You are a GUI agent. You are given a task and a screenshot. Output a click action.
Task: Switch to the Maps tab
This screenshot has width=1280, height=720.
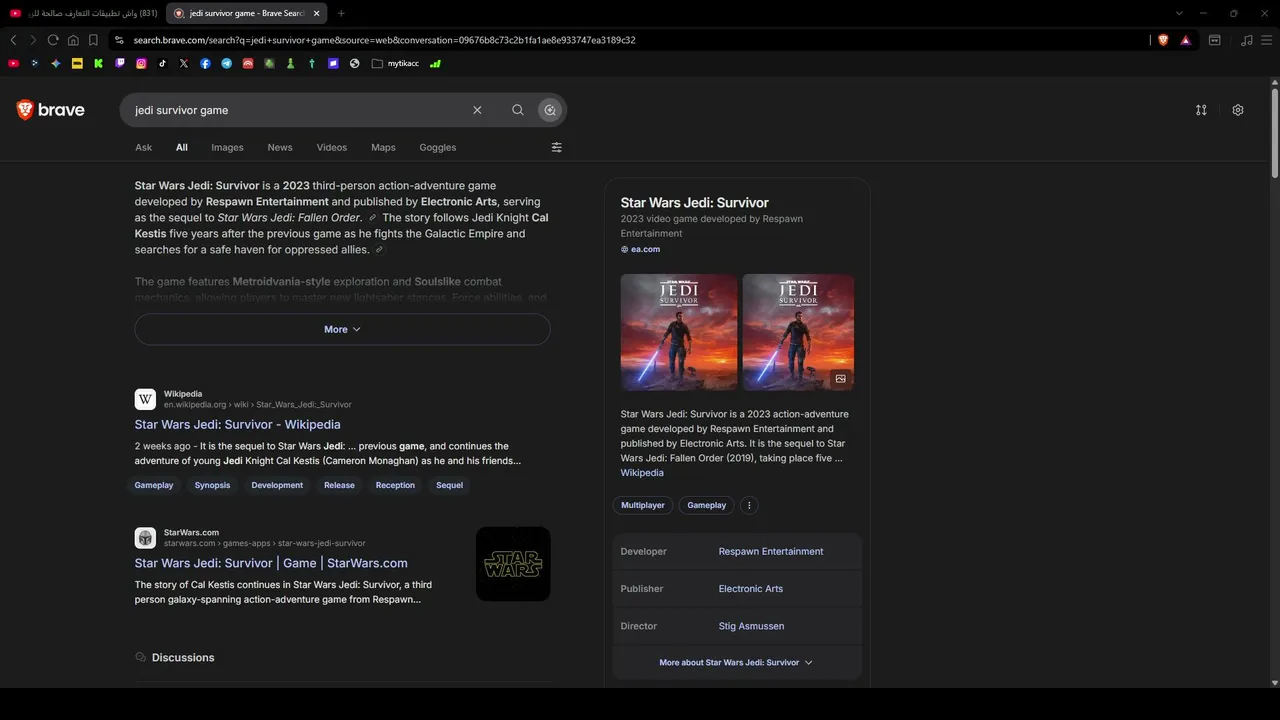point(383,147)
